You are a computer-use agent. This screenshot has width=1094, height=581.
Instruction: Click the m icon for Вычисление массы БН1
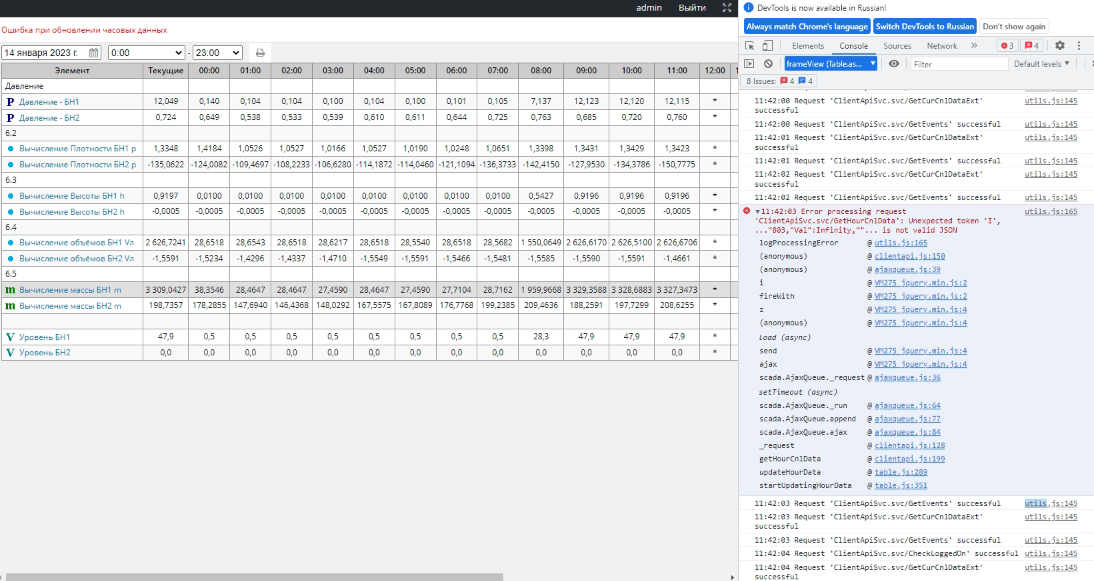[x=10, y=289]
